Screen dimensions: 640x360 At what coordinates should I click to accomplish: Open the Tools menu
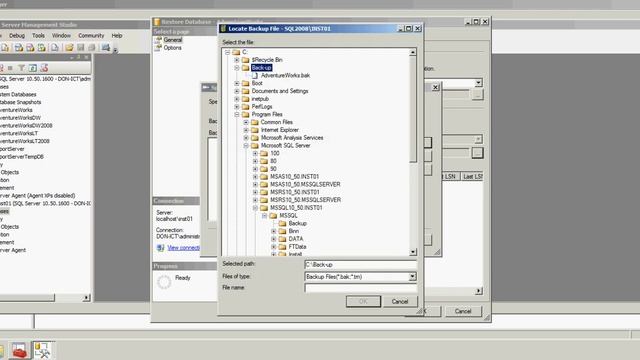(x=38, y=36)
